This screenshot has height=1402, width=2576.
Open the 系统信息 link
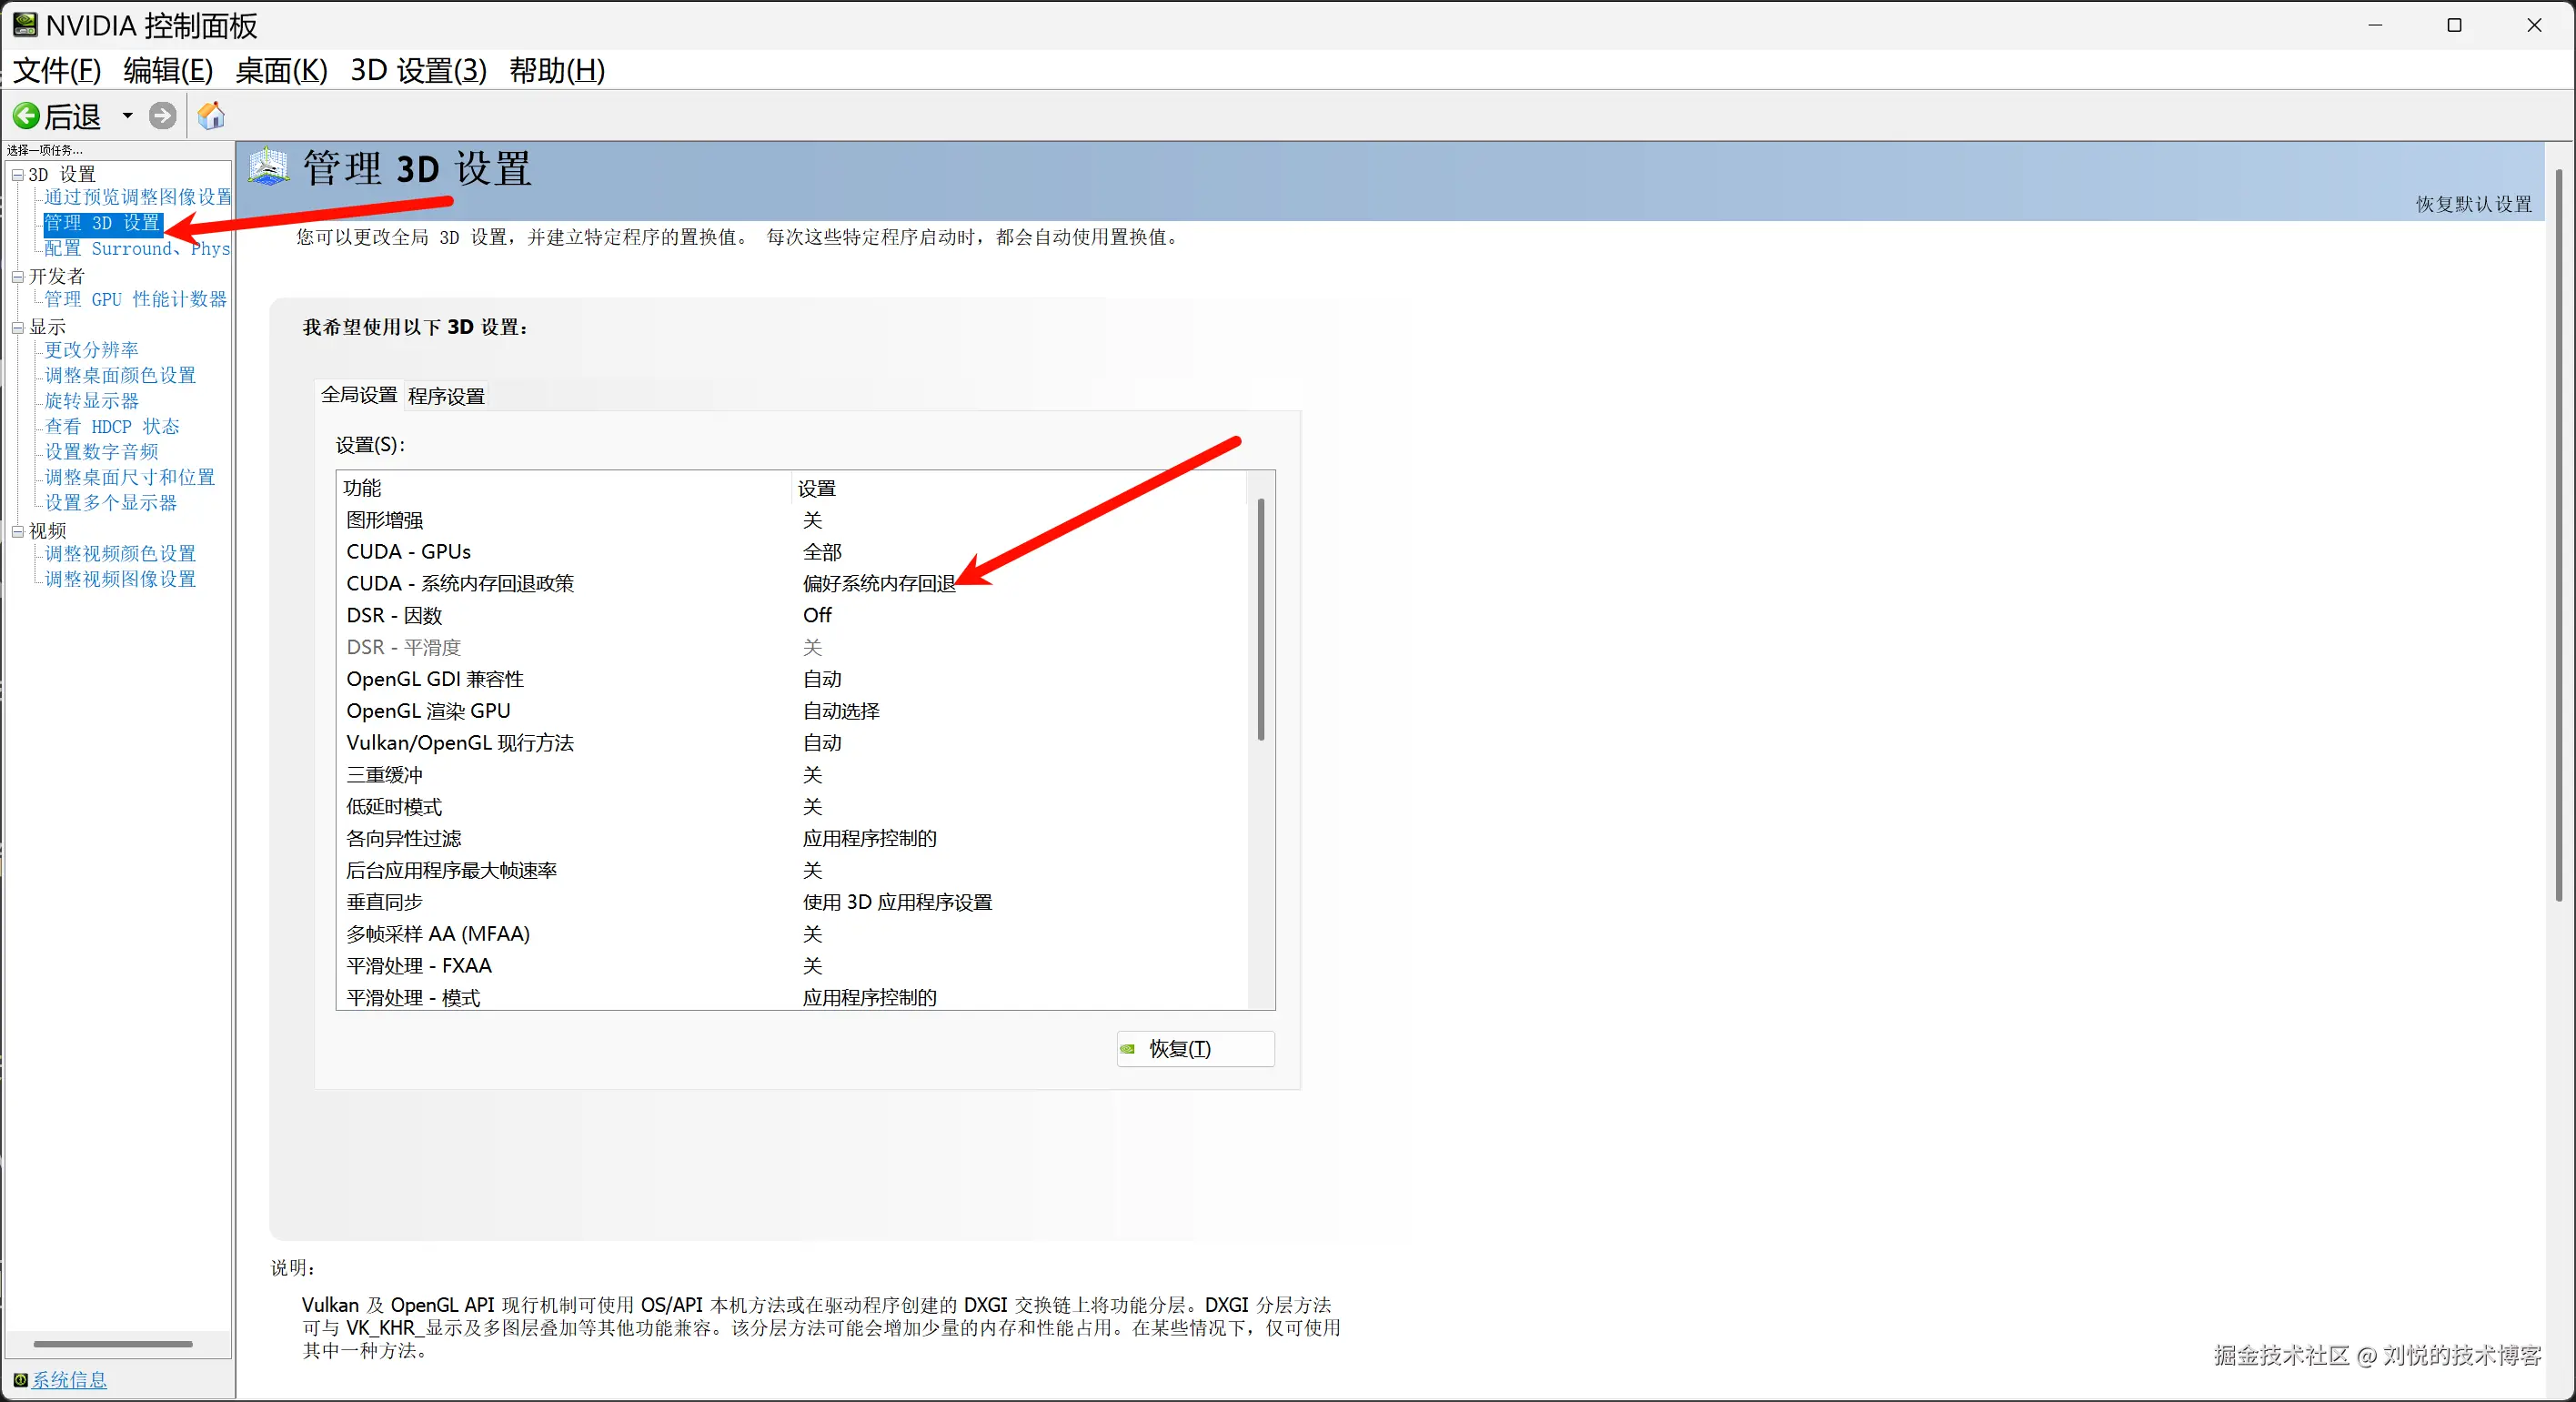(x=69, y=1380)
